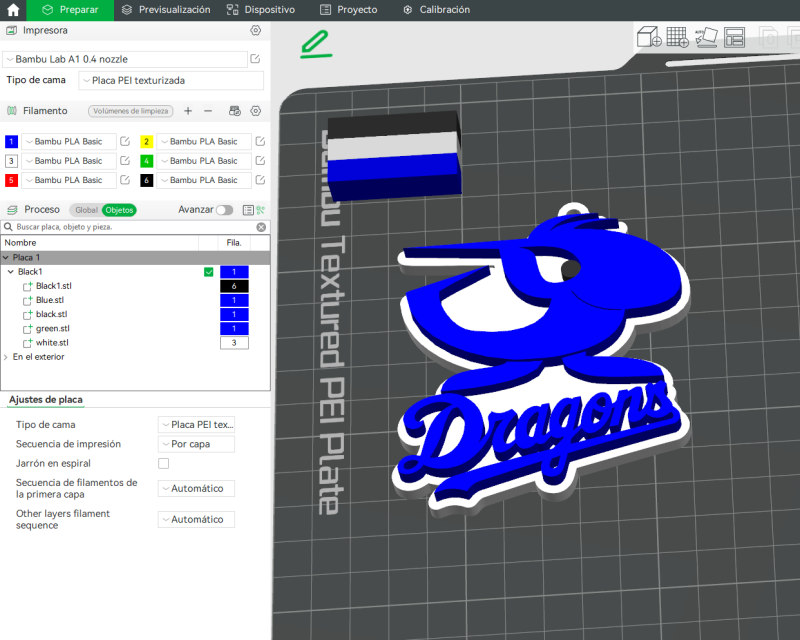Click the Add plate grid icon
Viewport: 800px width, 640px height.
(678, 37)
